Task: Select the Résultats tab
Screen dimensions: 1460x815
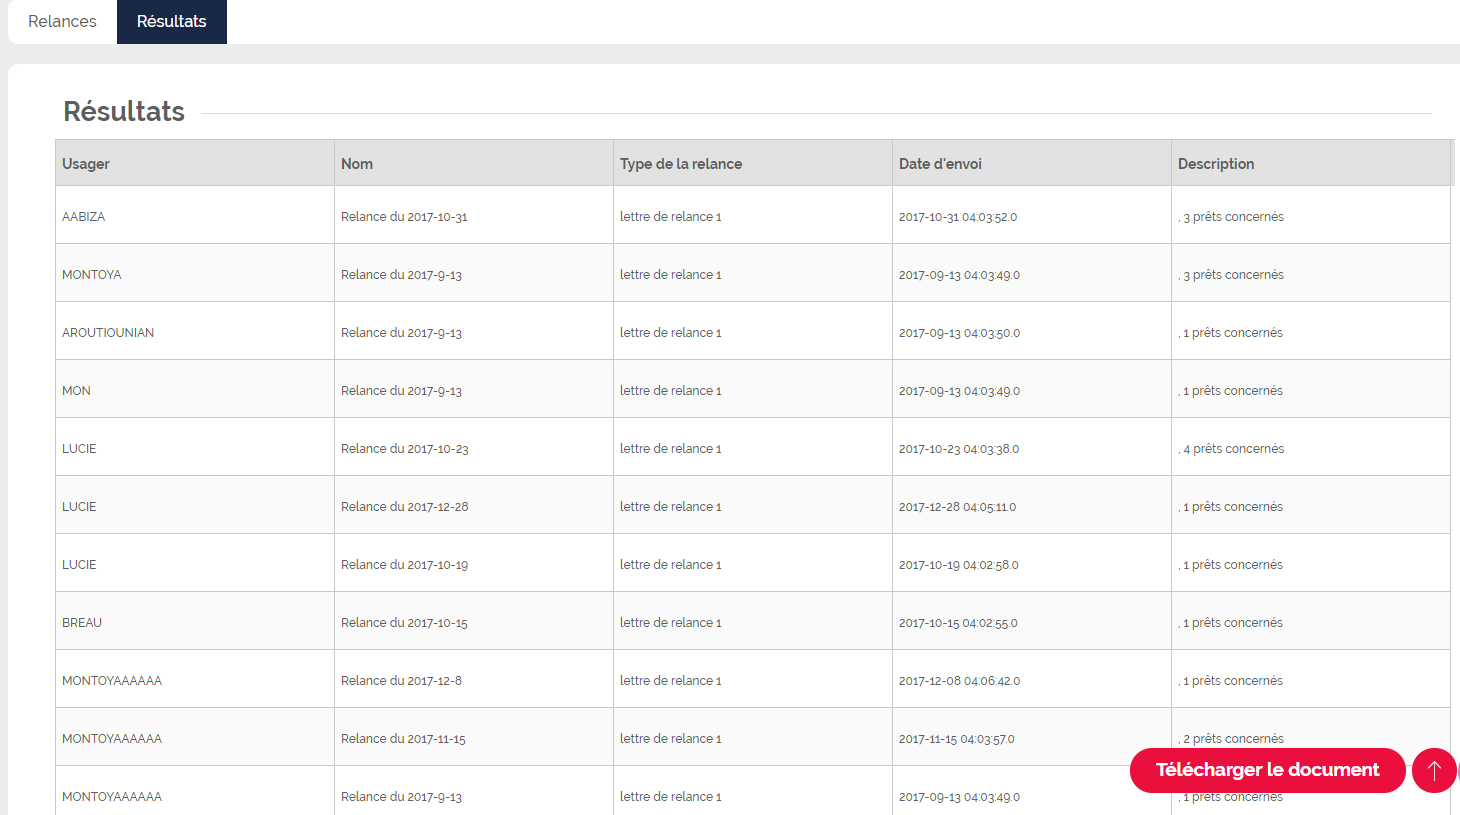Action: click(x=172, y=21)
